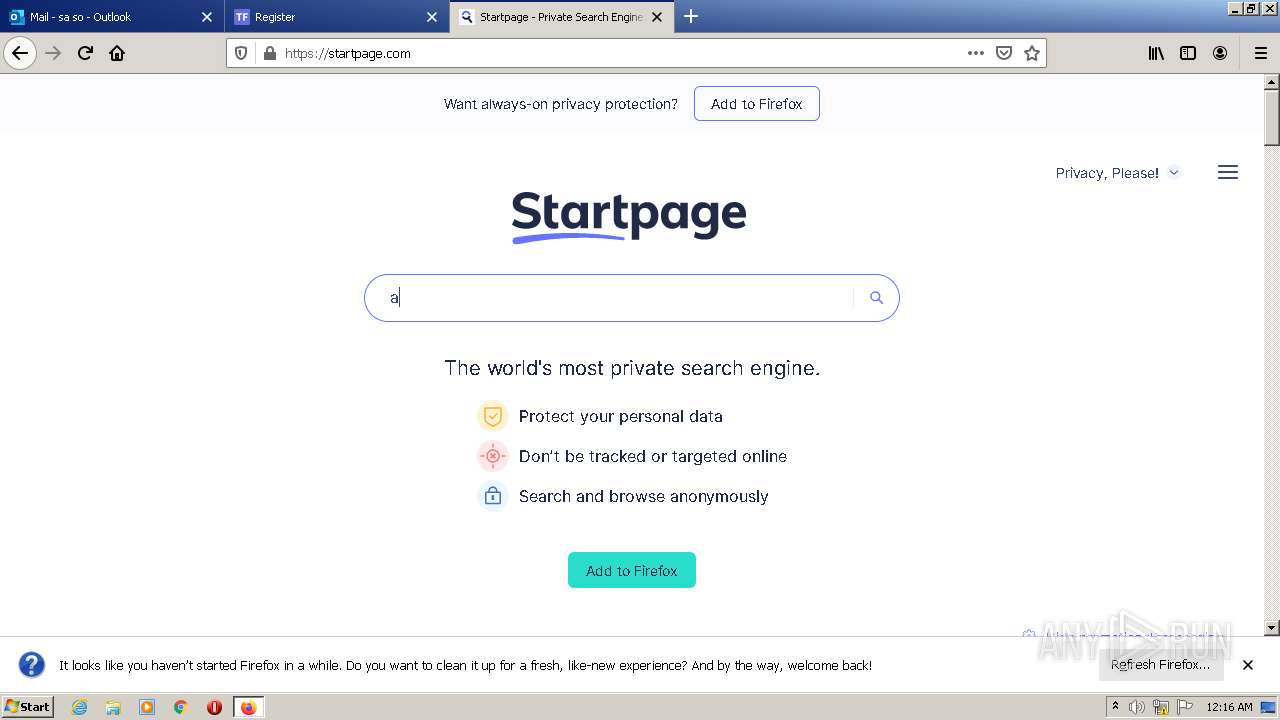Click the address bar URL startpage.com
The image size is (1280, 720).
coord(348,54)
